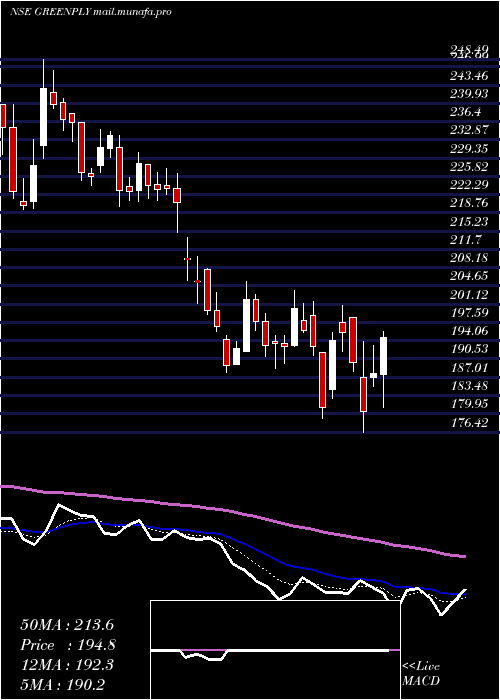Click the 50MA : 213.6 value
Image resolution: width=500 pixels, height=700 pixels.
[x=69, y=625]
